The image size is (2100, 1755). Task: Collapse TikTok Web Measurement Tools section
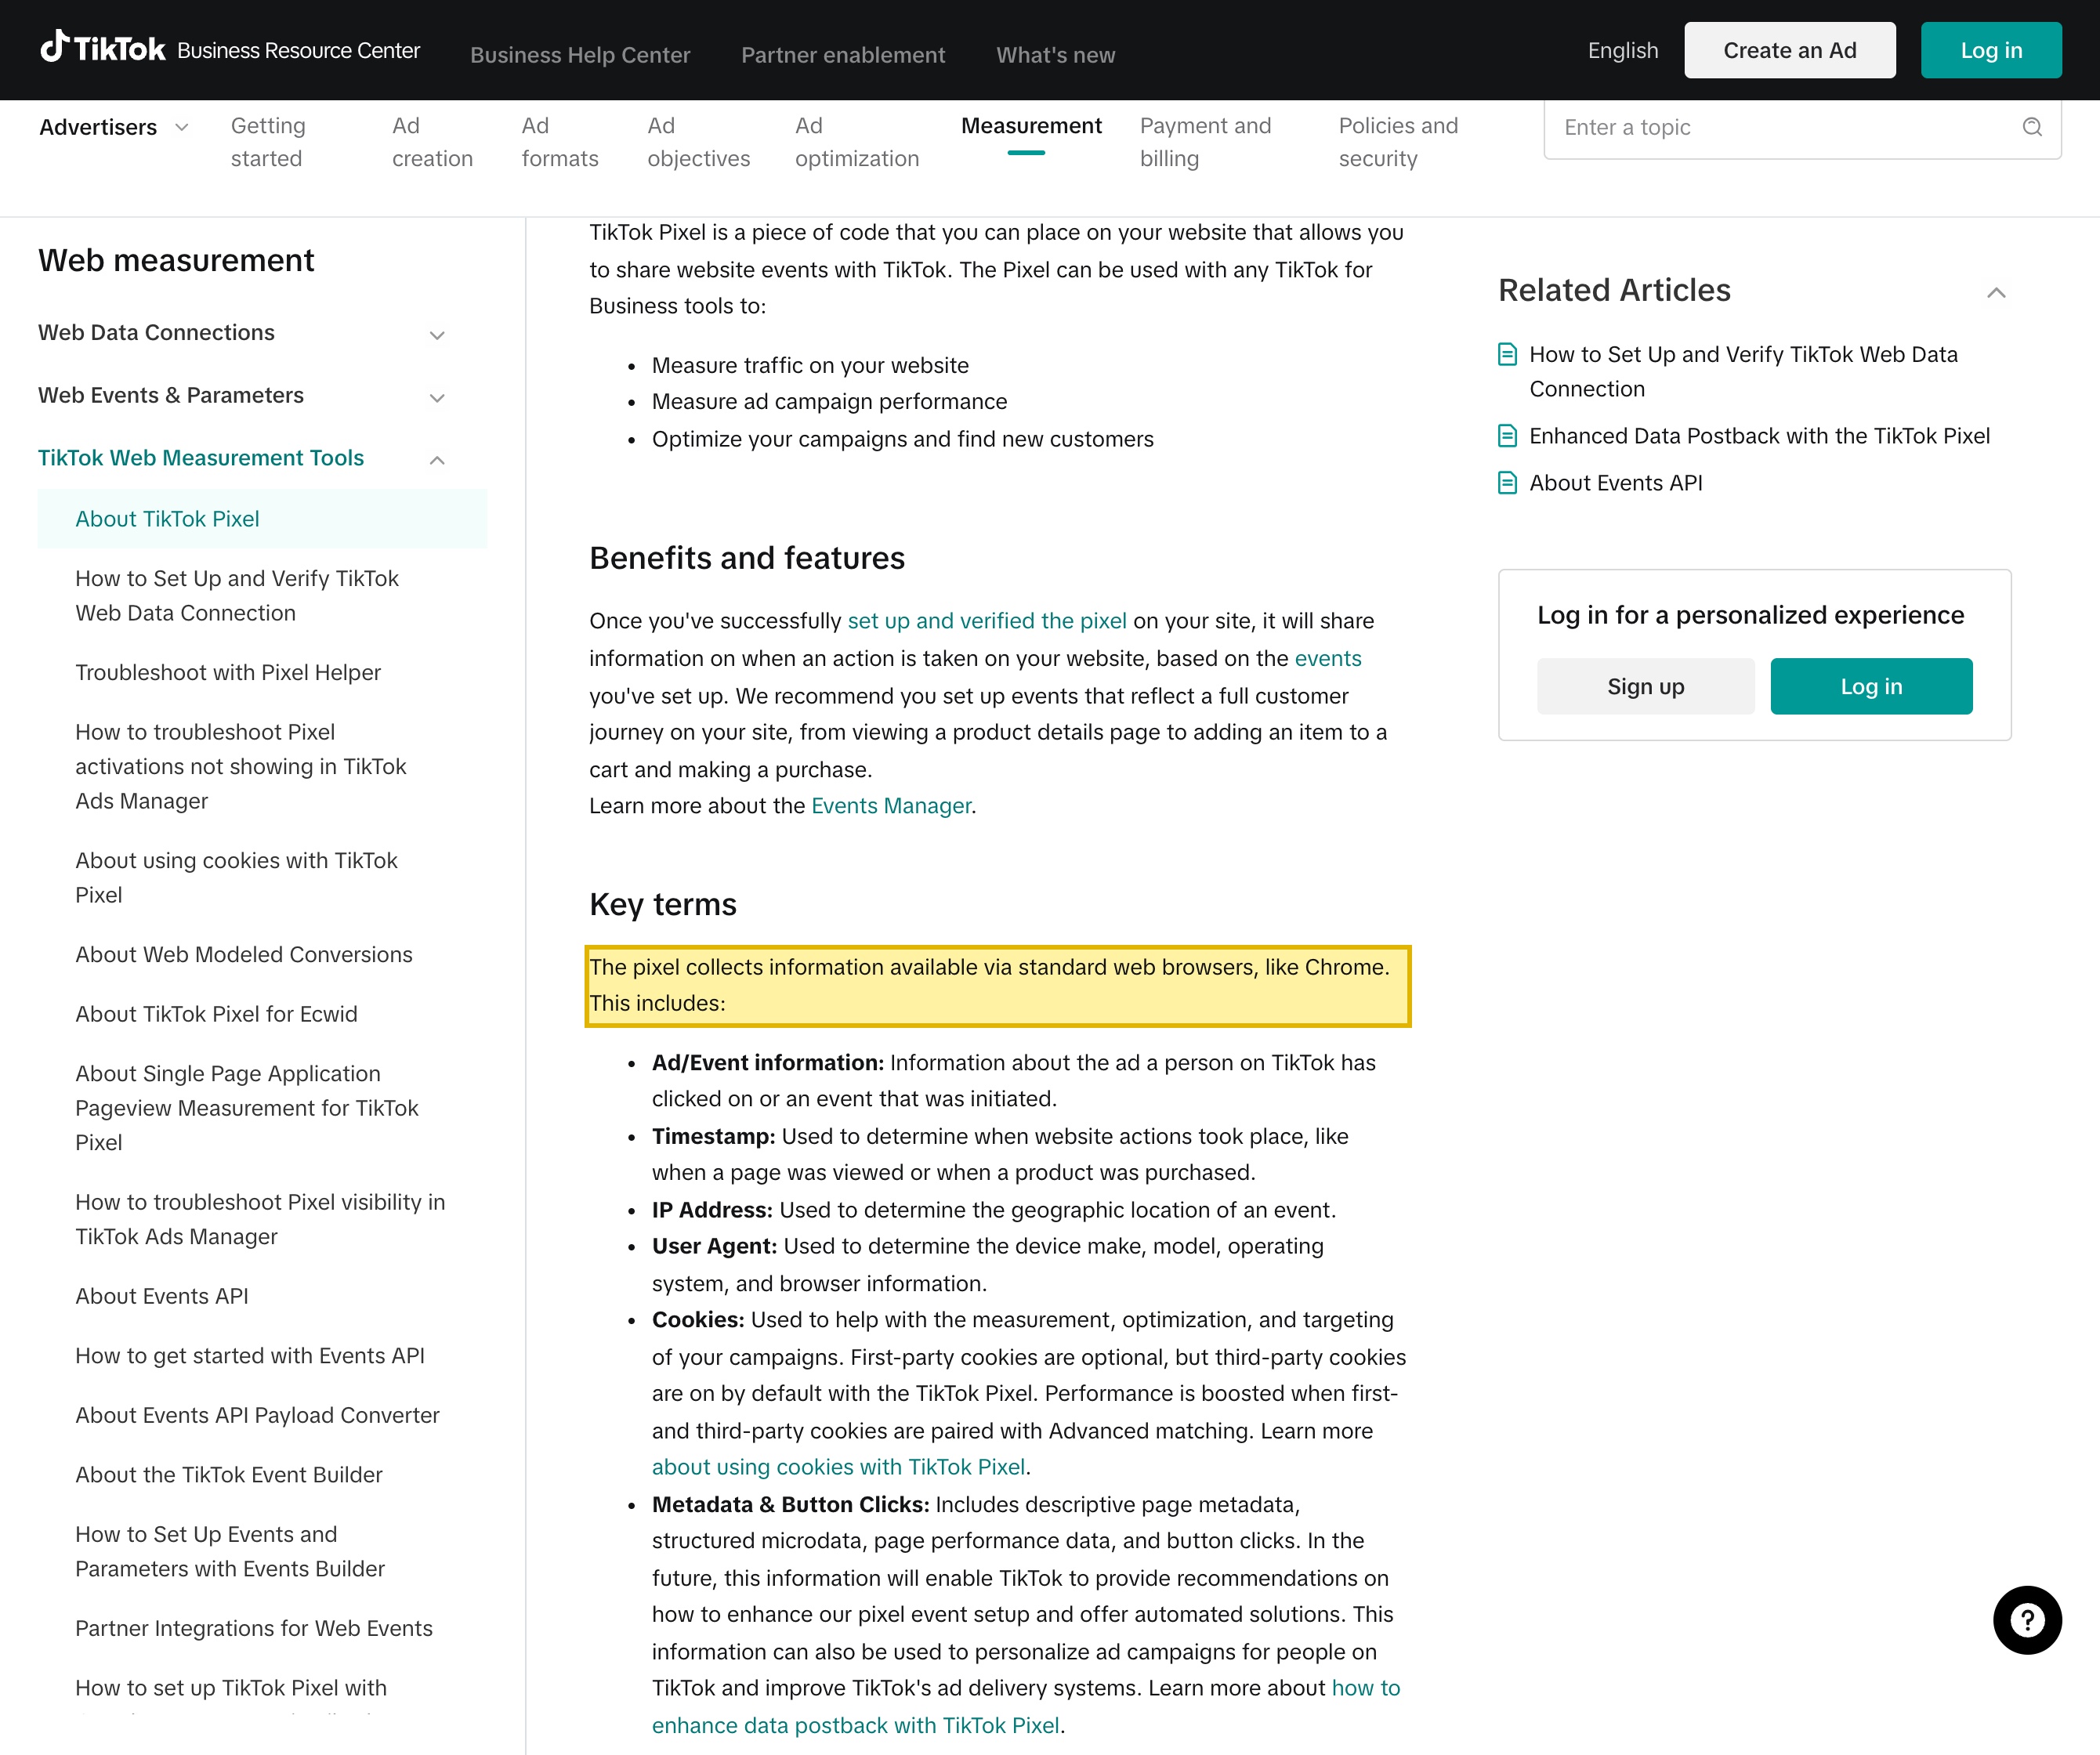tap(437, 460)
